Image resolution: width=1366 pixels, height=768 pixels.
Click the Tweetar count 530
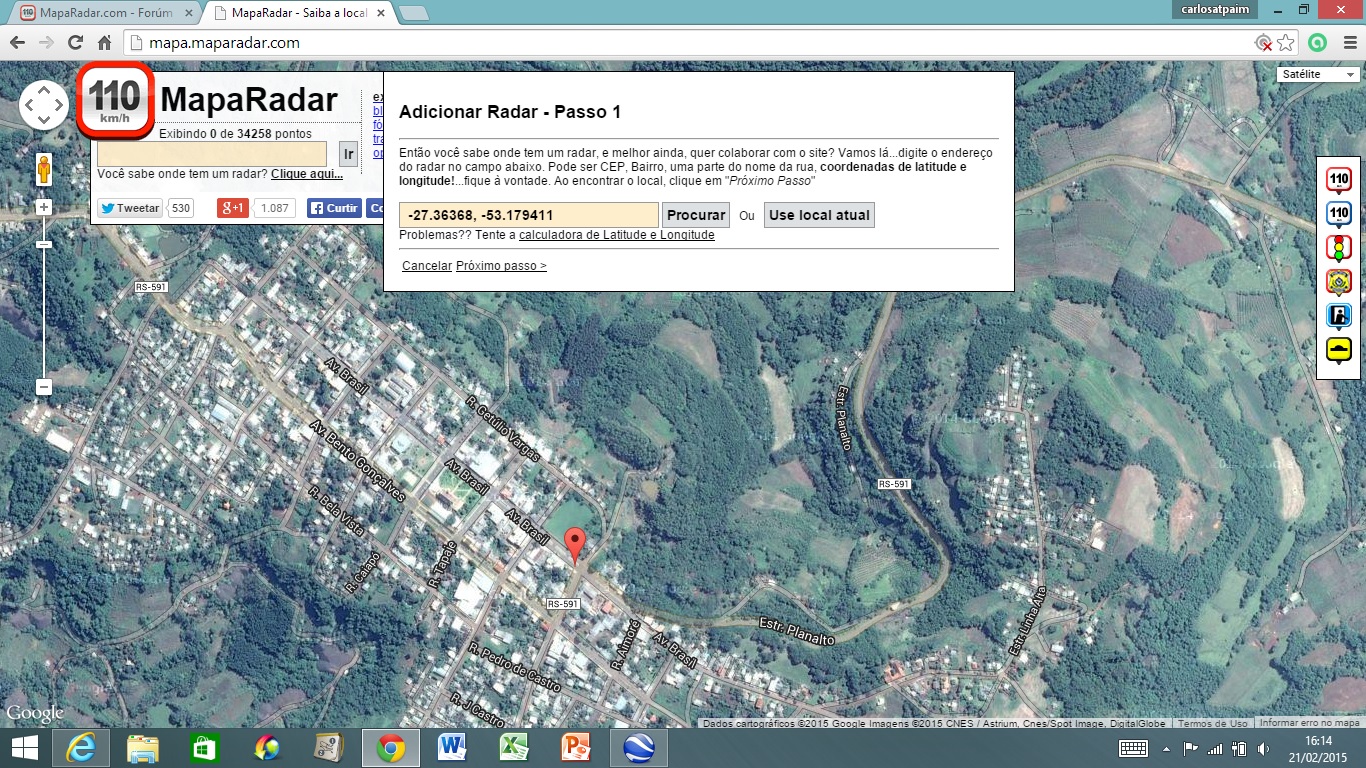(x=180, y=208)
